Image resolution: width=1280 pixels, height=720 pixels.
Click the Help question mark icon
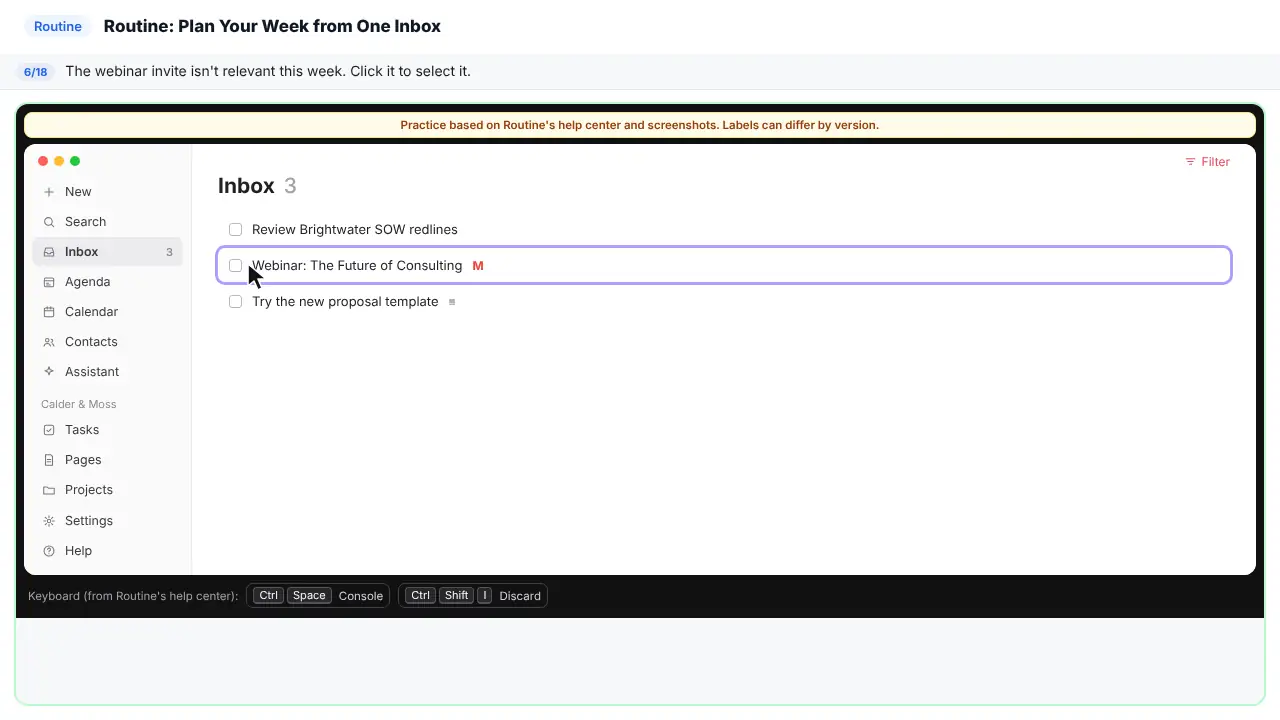point(49,551)
